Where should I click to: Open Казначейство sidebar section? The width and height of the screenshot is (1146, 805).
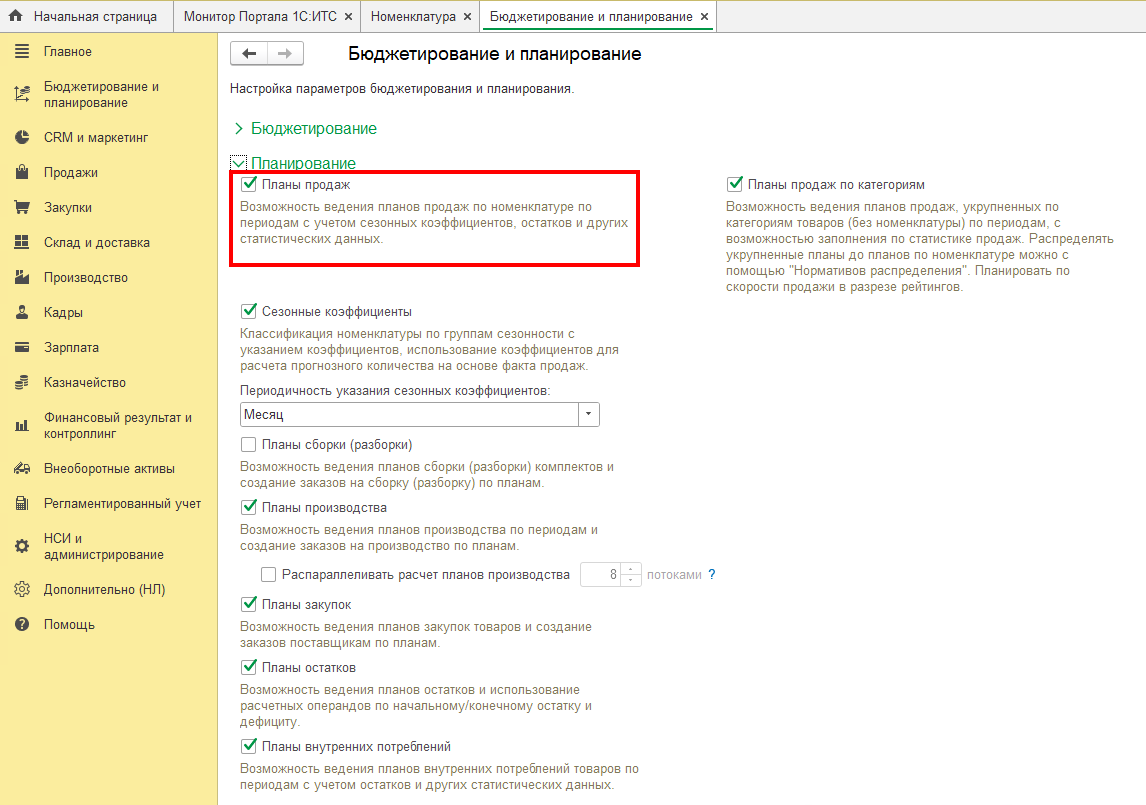[85, 382]
